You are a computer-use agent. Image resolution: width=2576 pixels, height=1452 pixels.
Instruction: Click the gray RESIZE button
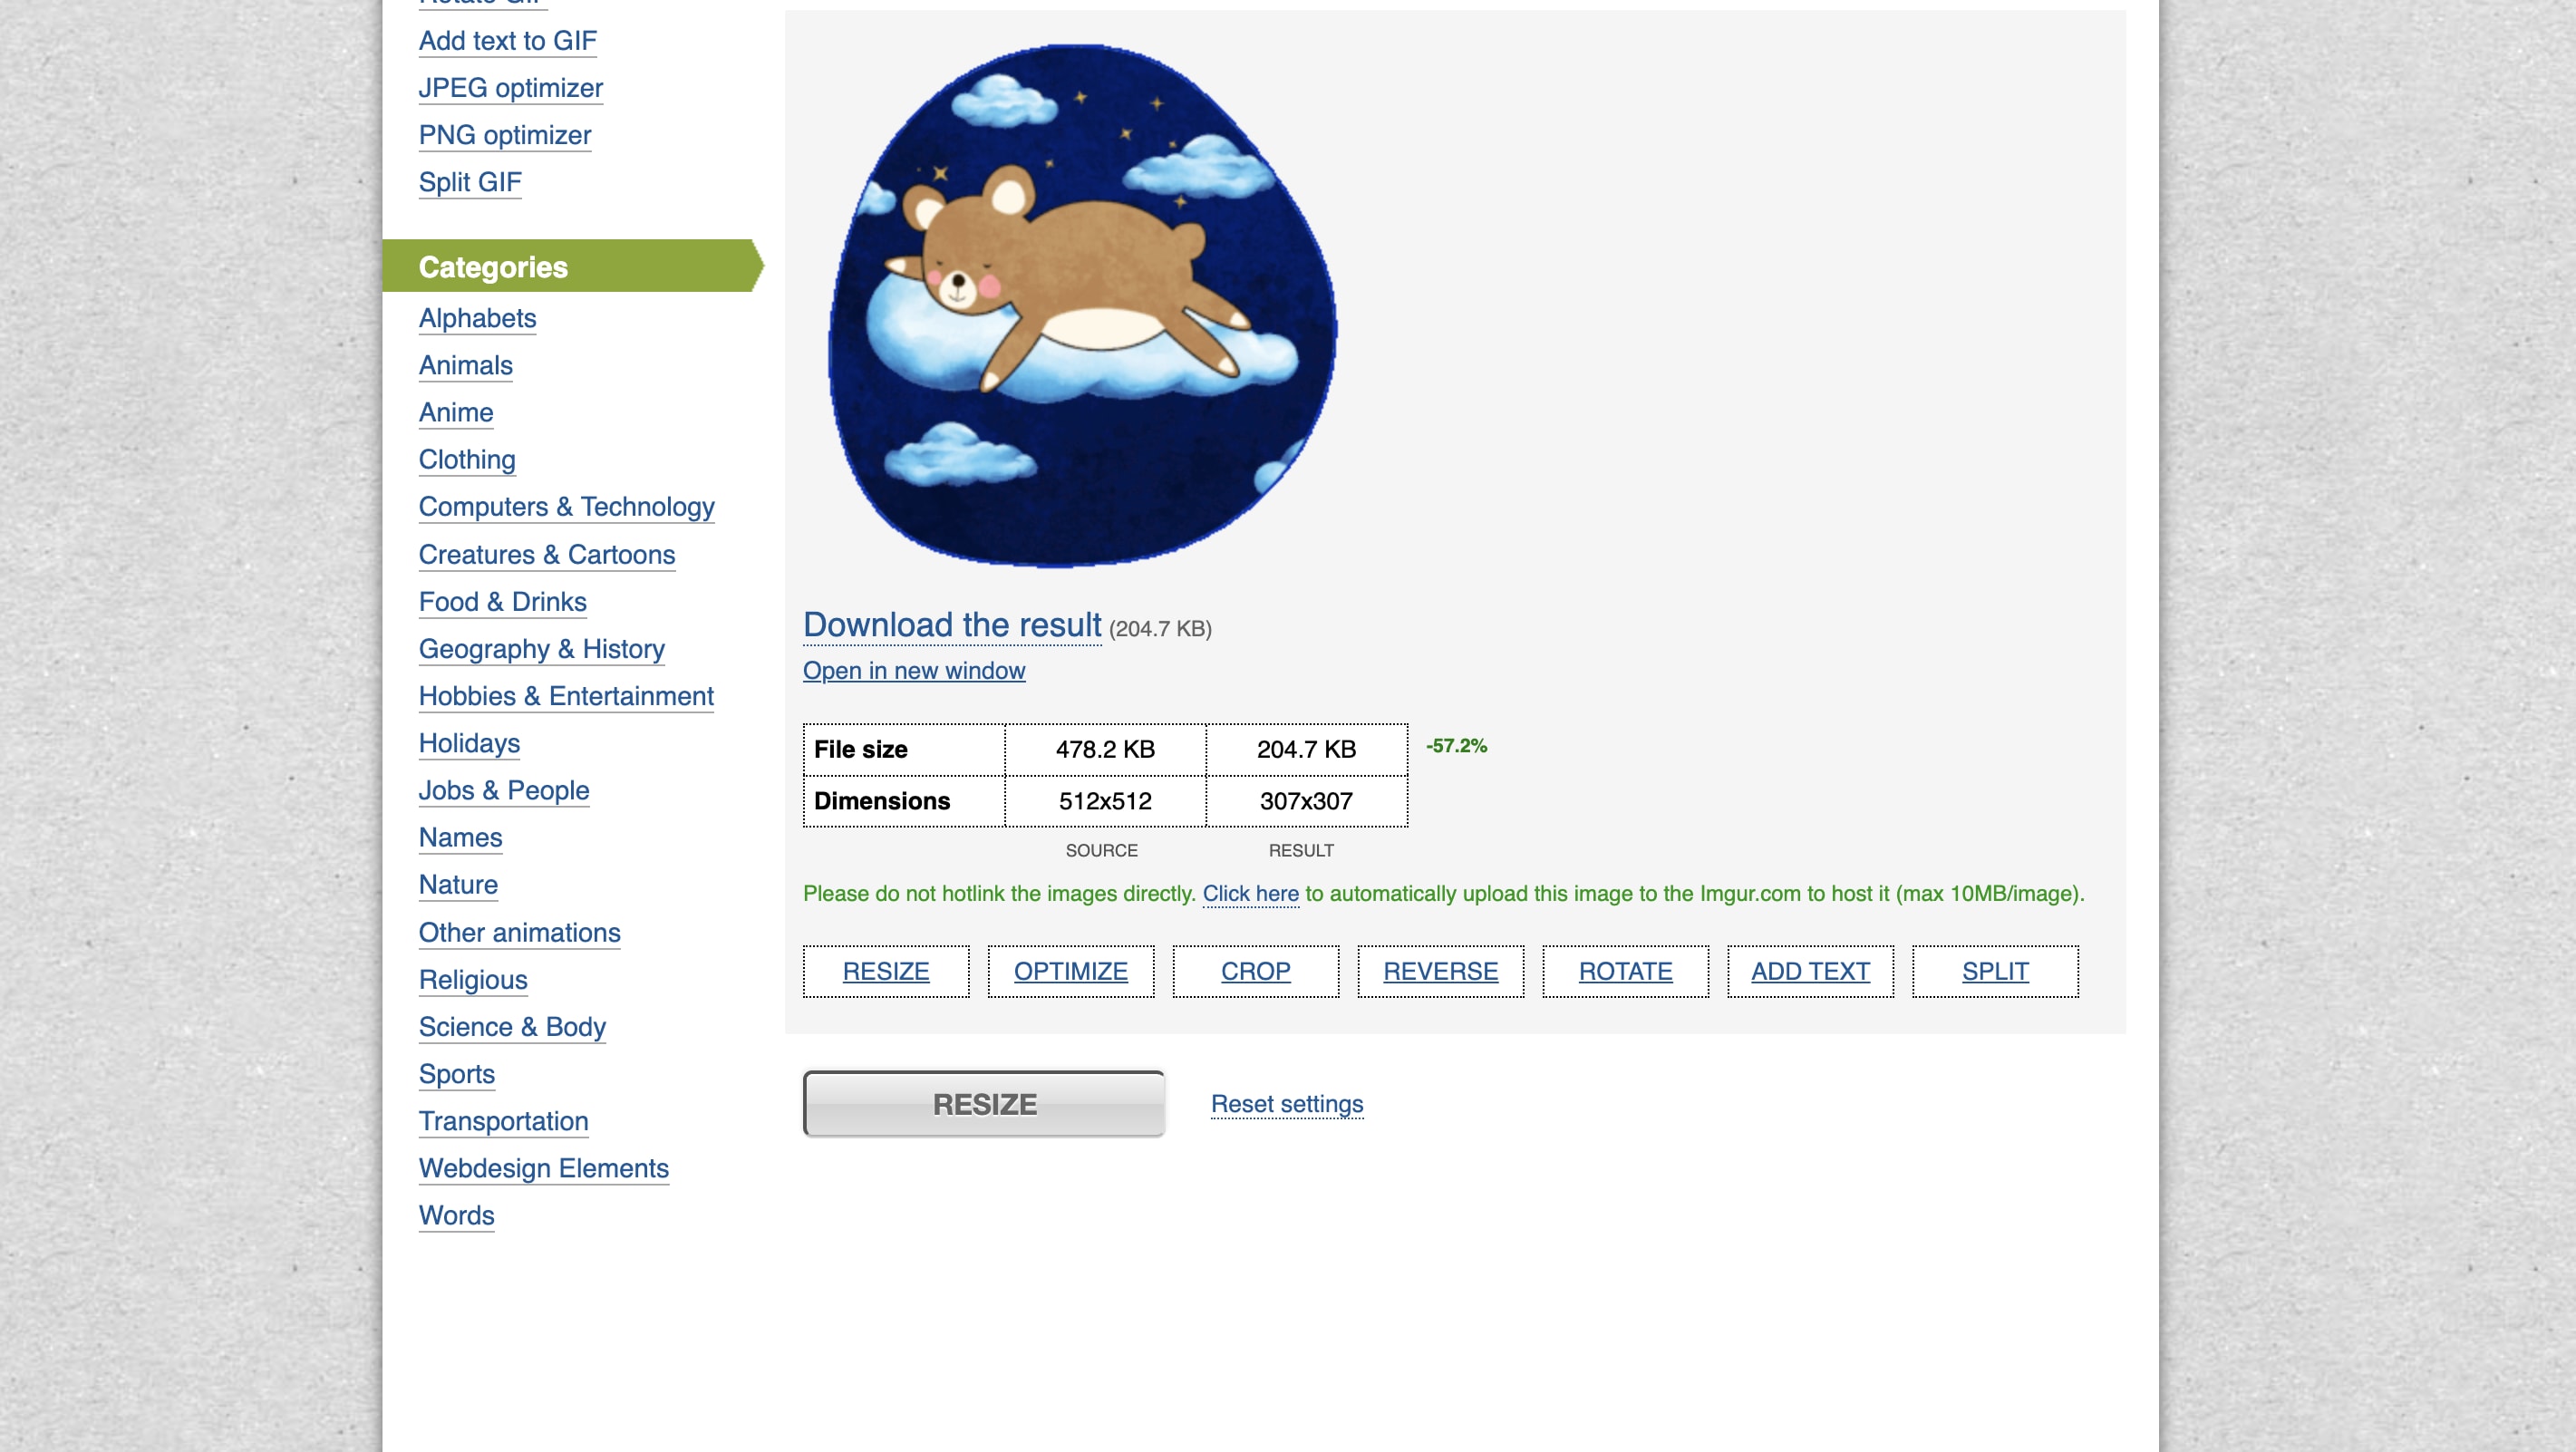983,1103
